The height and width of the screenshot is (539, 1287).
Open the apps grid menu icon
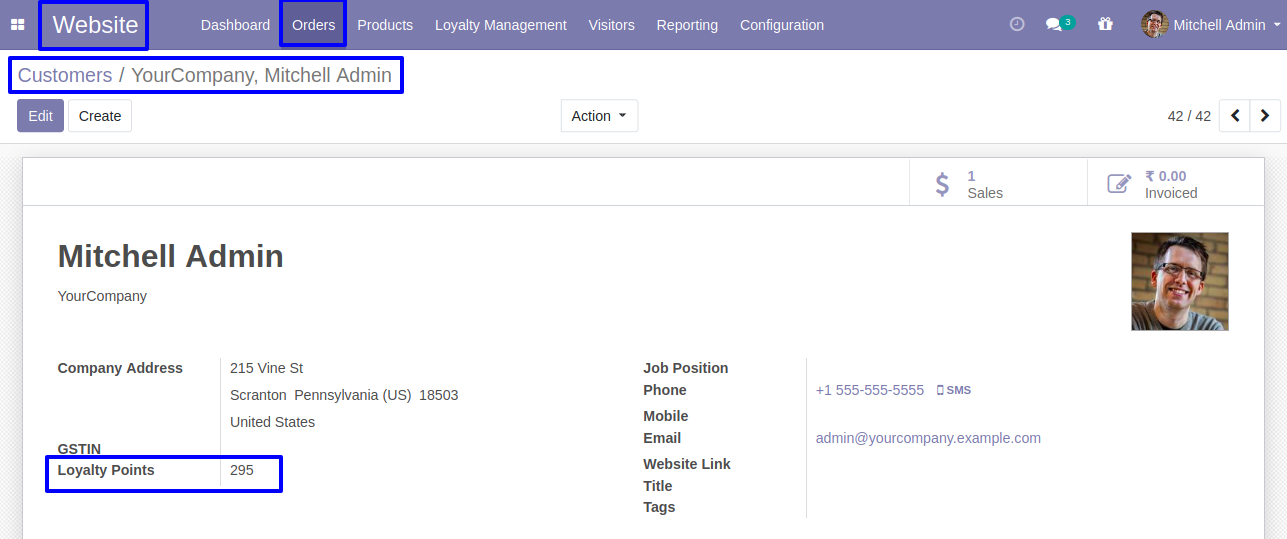pos(18,25)
